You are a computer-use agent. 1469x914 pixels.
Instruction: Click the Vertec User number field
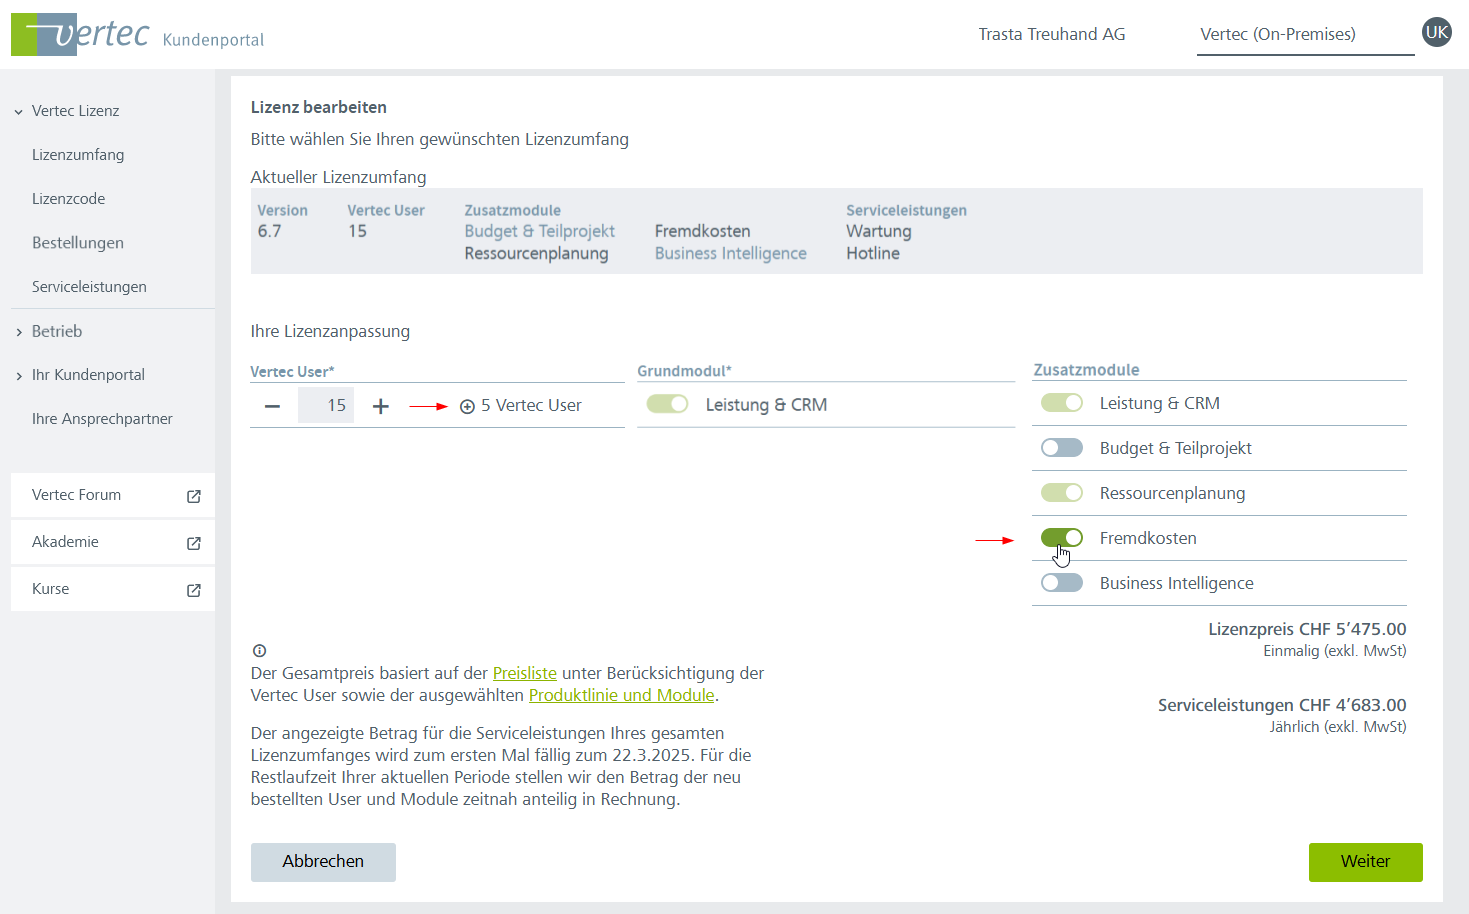coord(326,405)
